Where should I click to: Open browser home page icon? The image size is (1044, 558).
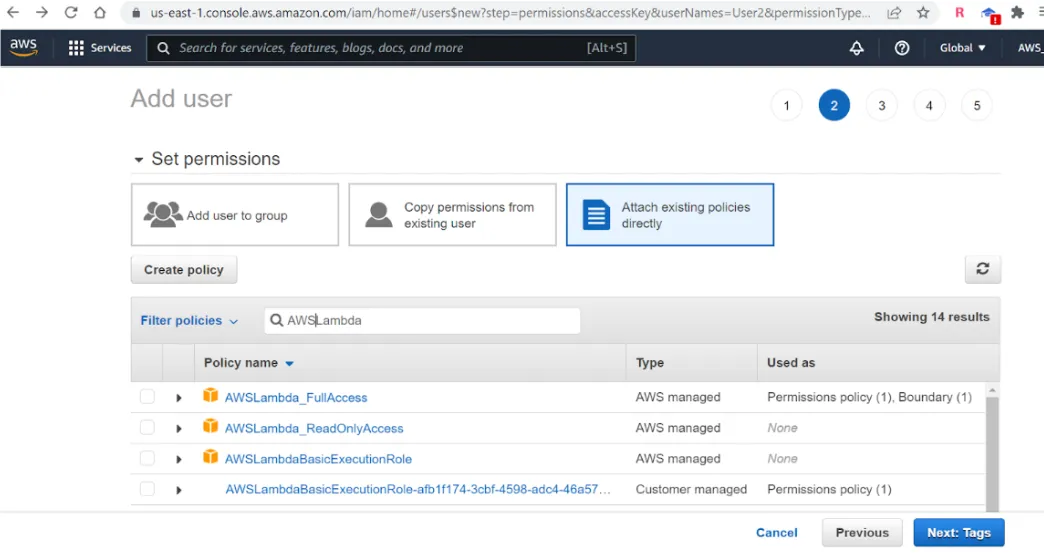[99, 12]
